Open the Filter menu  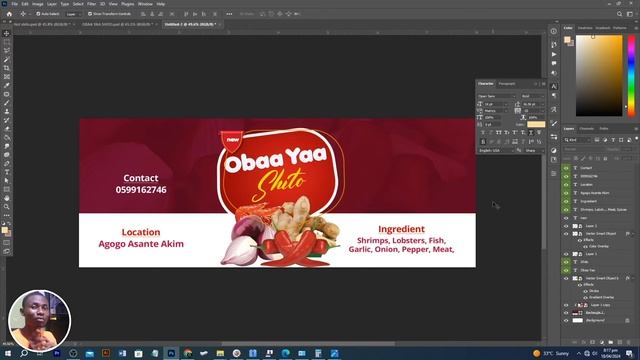(x=91, y=4)
